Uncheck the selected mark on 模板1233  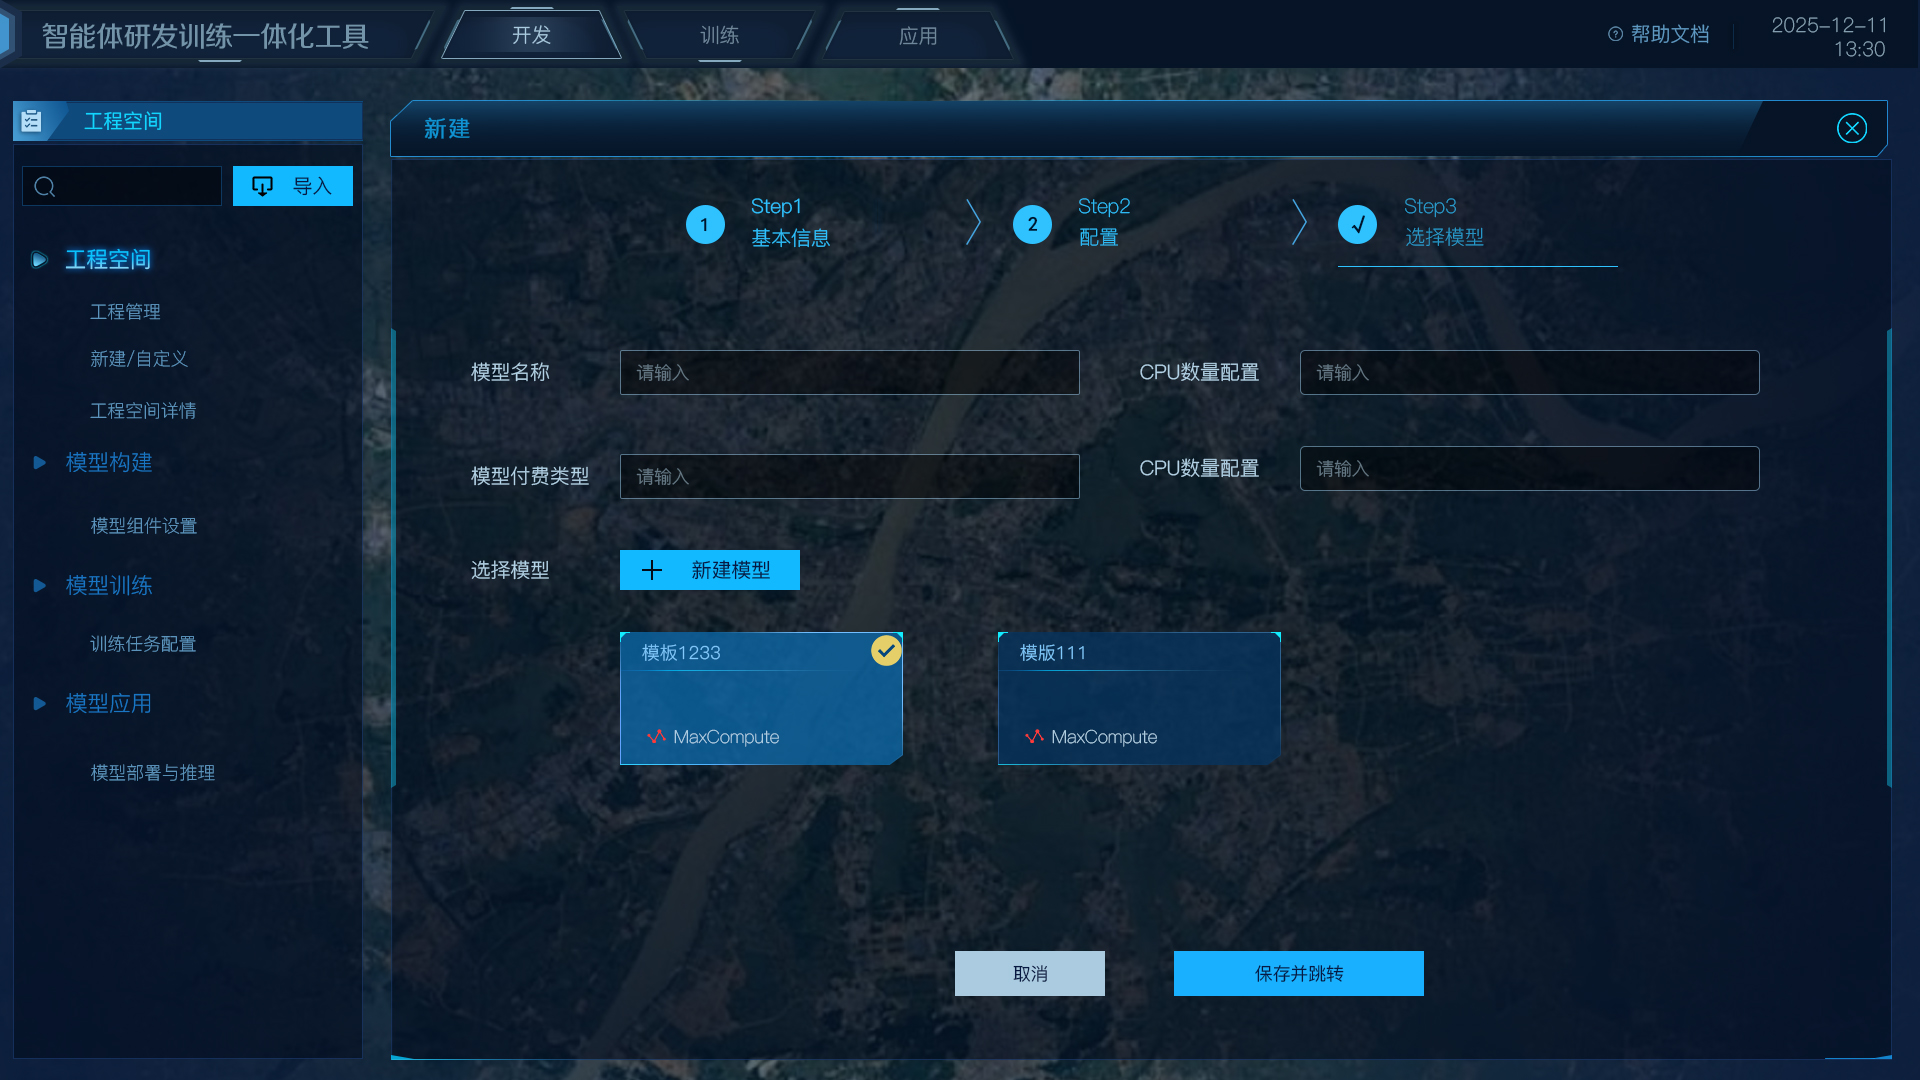click(x=886, y=651)
